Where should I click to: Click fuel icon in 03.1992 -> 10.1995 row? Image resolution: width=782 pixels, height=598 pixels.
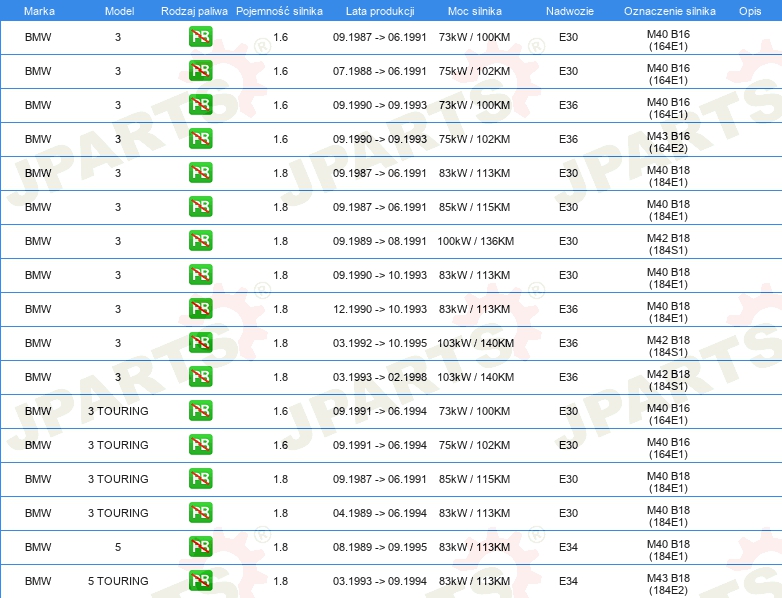point(200,343)
